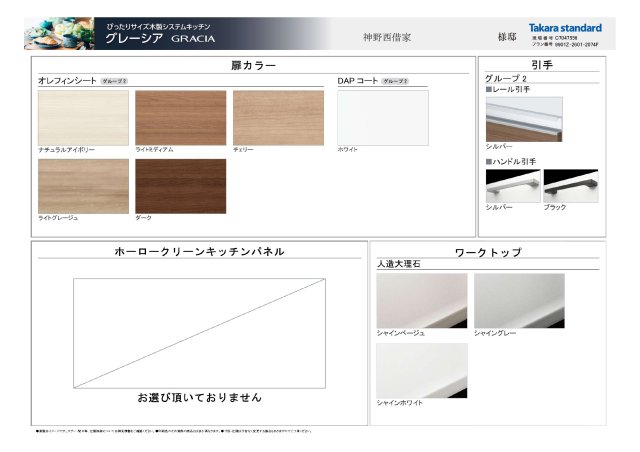Click the footnote disclaimer line at bottom
Viewport: 640px width, 452px height.
coord(173,431)
